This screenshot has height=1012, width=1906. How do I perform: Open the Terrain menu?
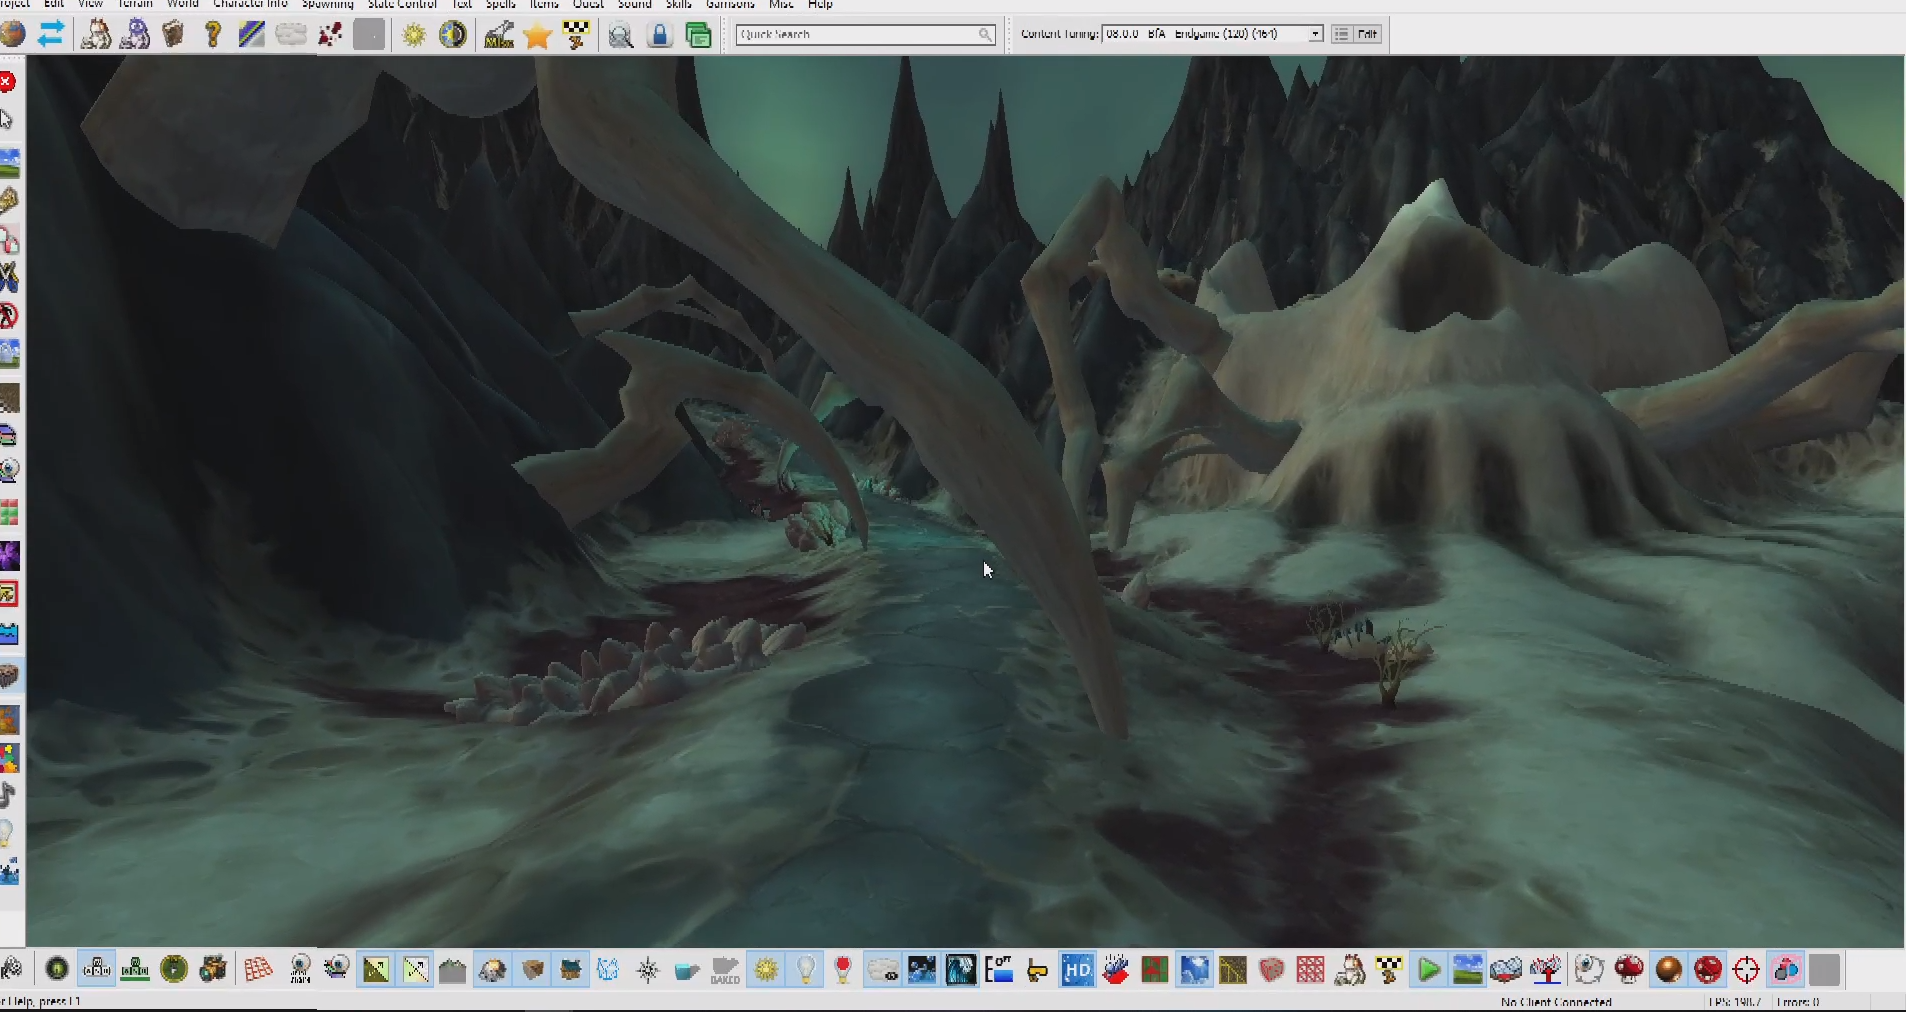135,4
